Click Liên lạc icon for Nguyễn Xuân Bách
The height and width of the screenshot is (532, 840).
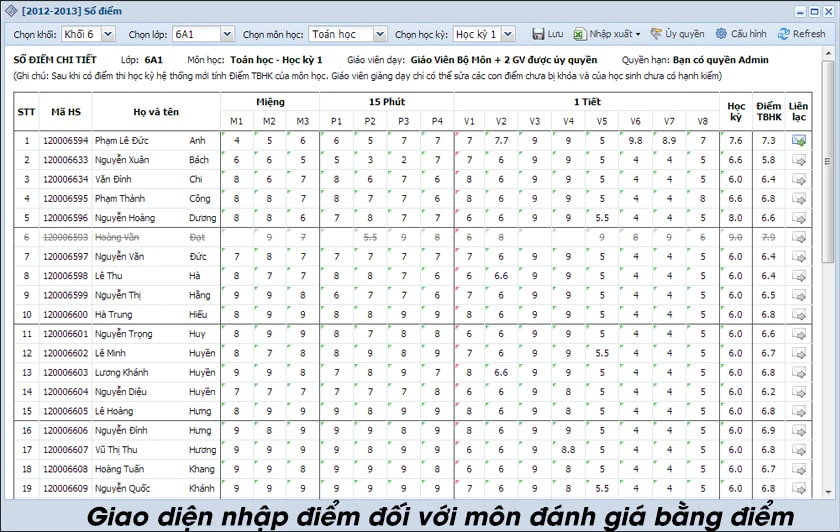(x=799, y=160)
